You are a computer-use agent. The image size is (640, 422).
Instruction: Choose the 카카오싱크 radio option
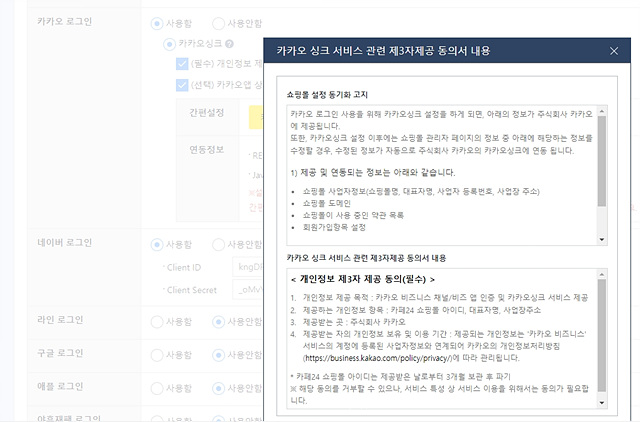coord(169,44)
